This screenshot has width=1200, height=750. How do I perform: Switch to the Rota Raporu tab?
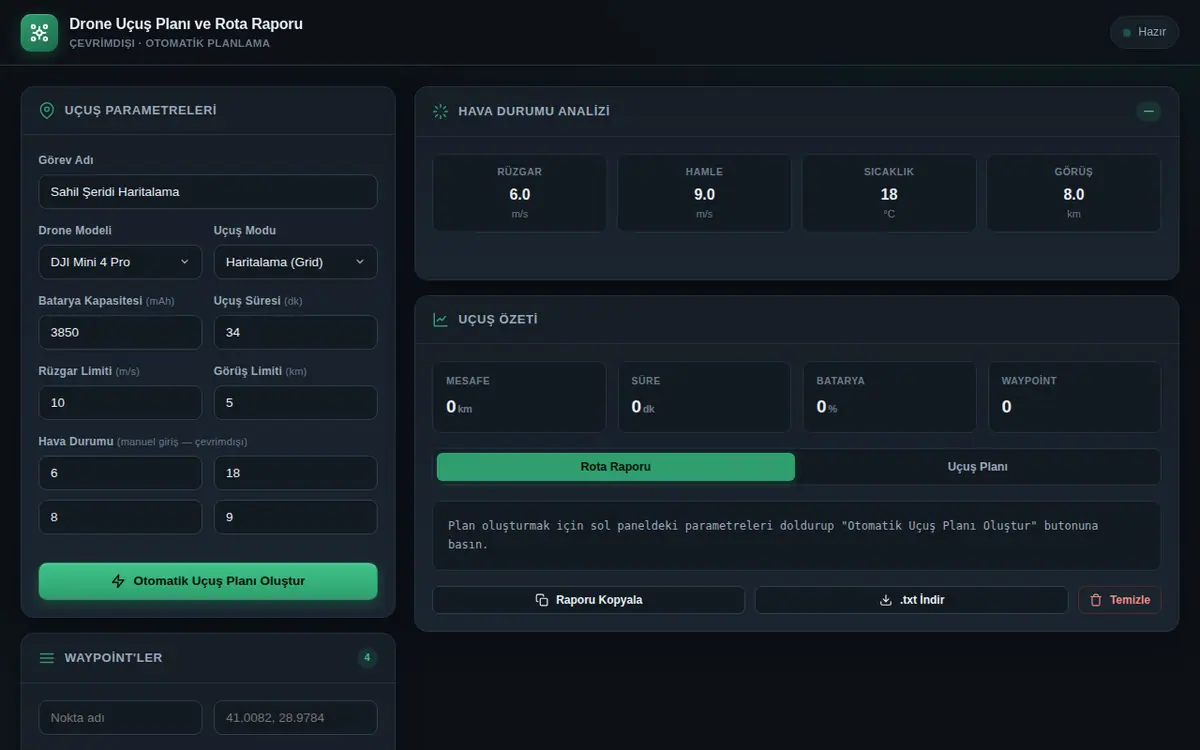616,467
